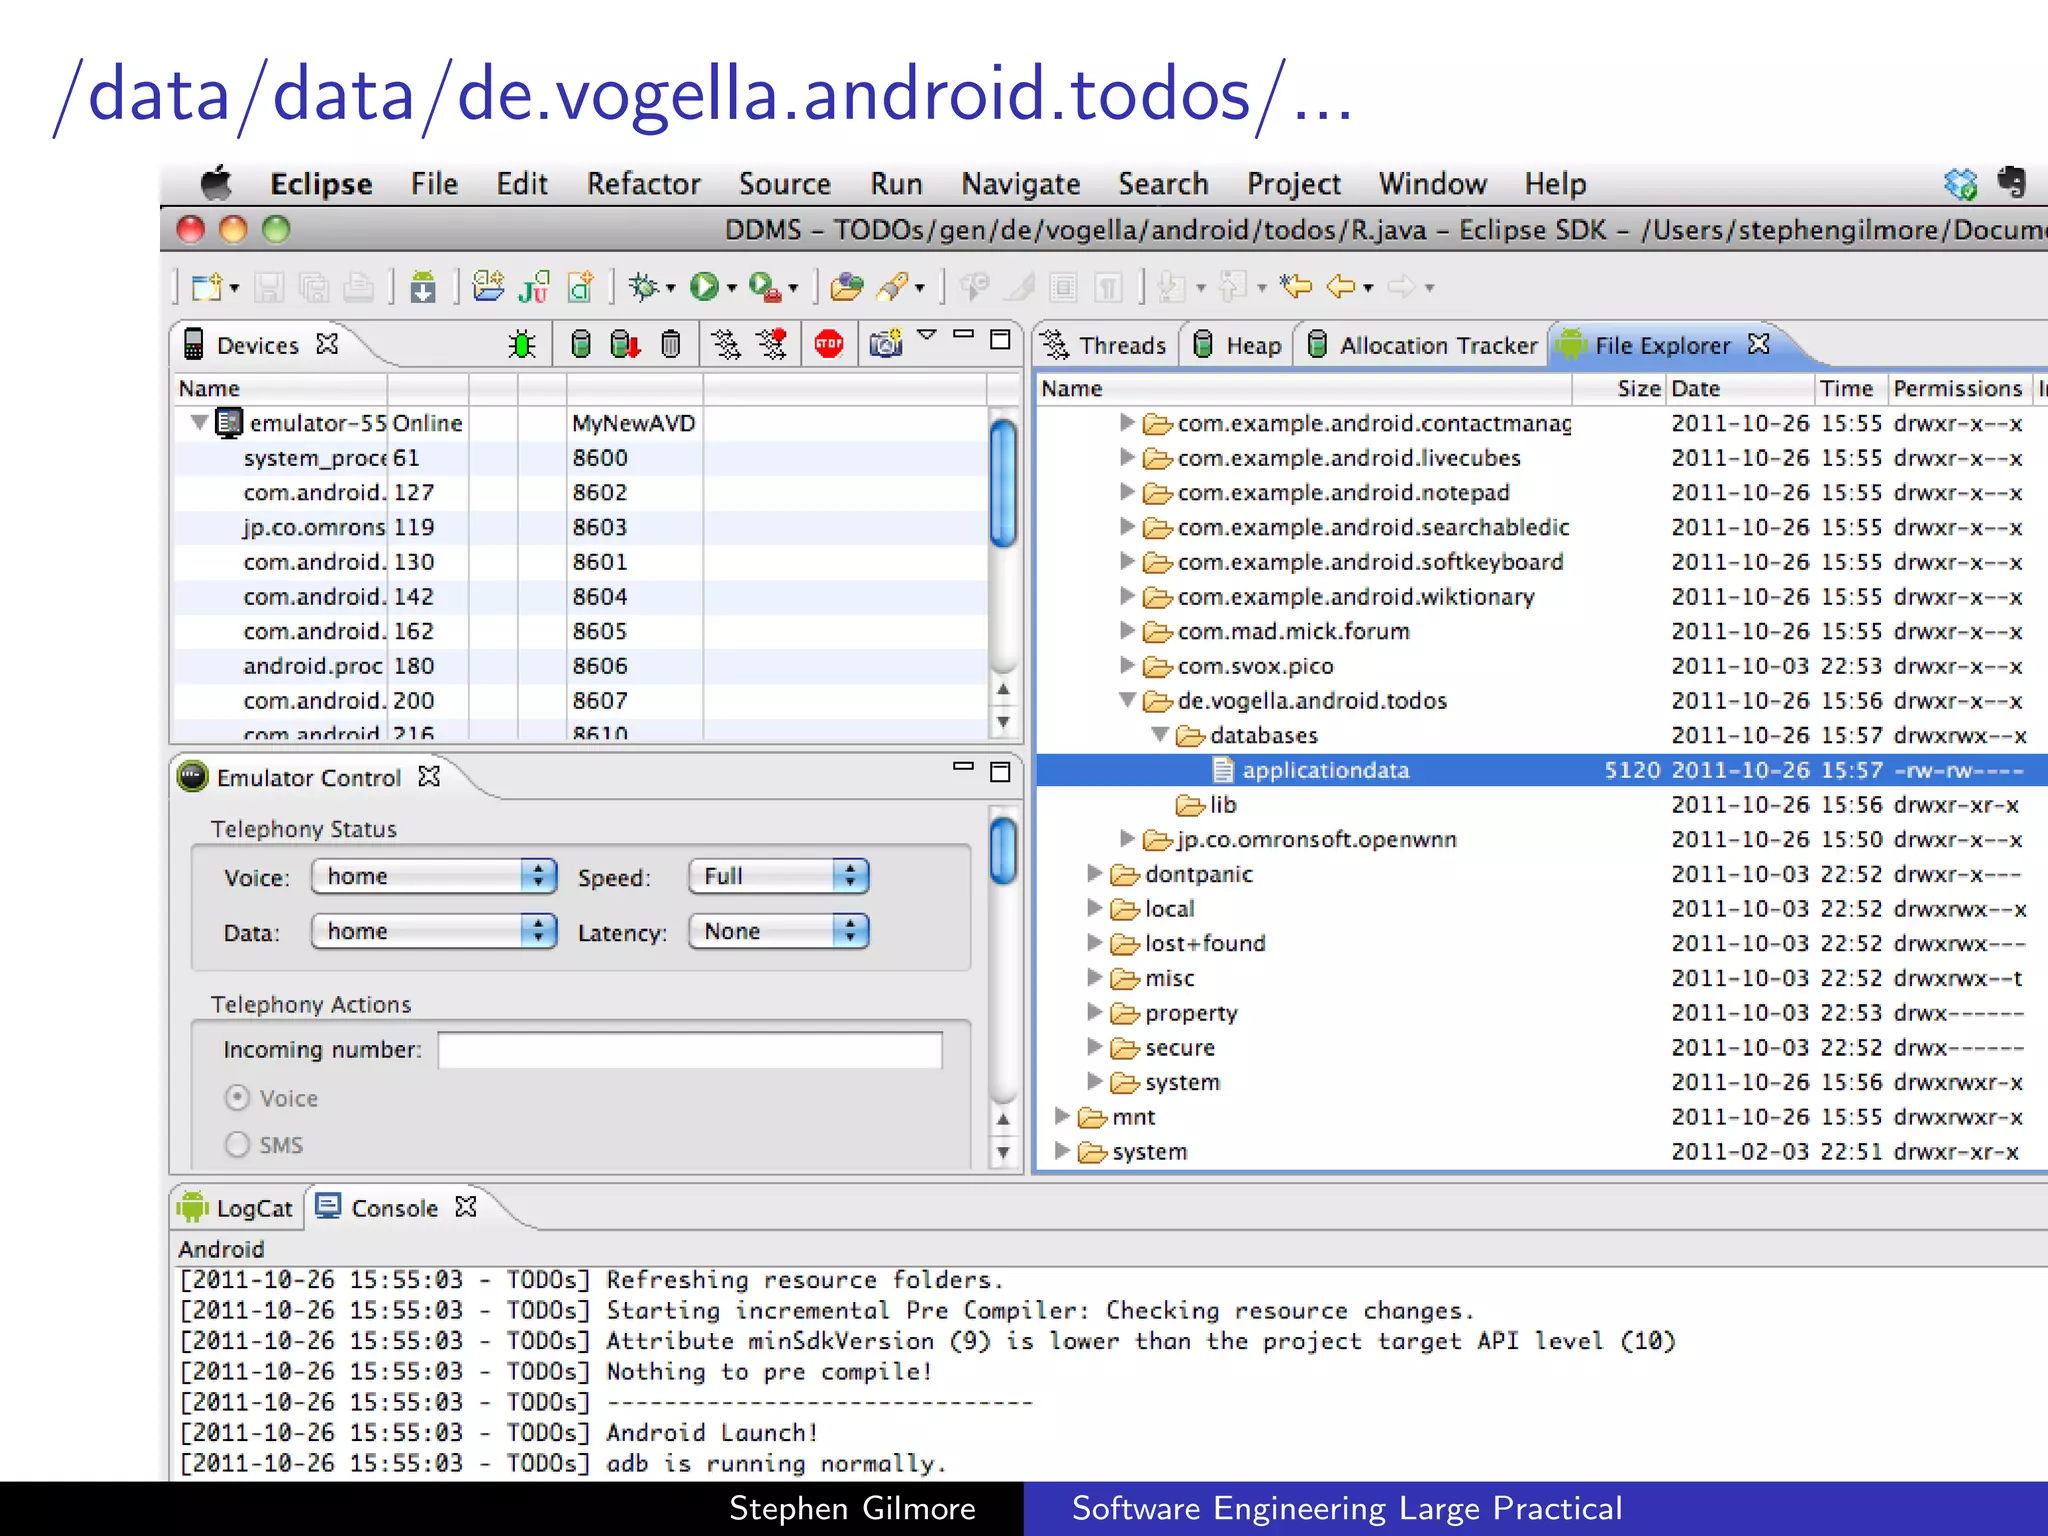Open the Devices view menu triangle
This screenshot has width=2048, height=1536.
click(927, 335)
